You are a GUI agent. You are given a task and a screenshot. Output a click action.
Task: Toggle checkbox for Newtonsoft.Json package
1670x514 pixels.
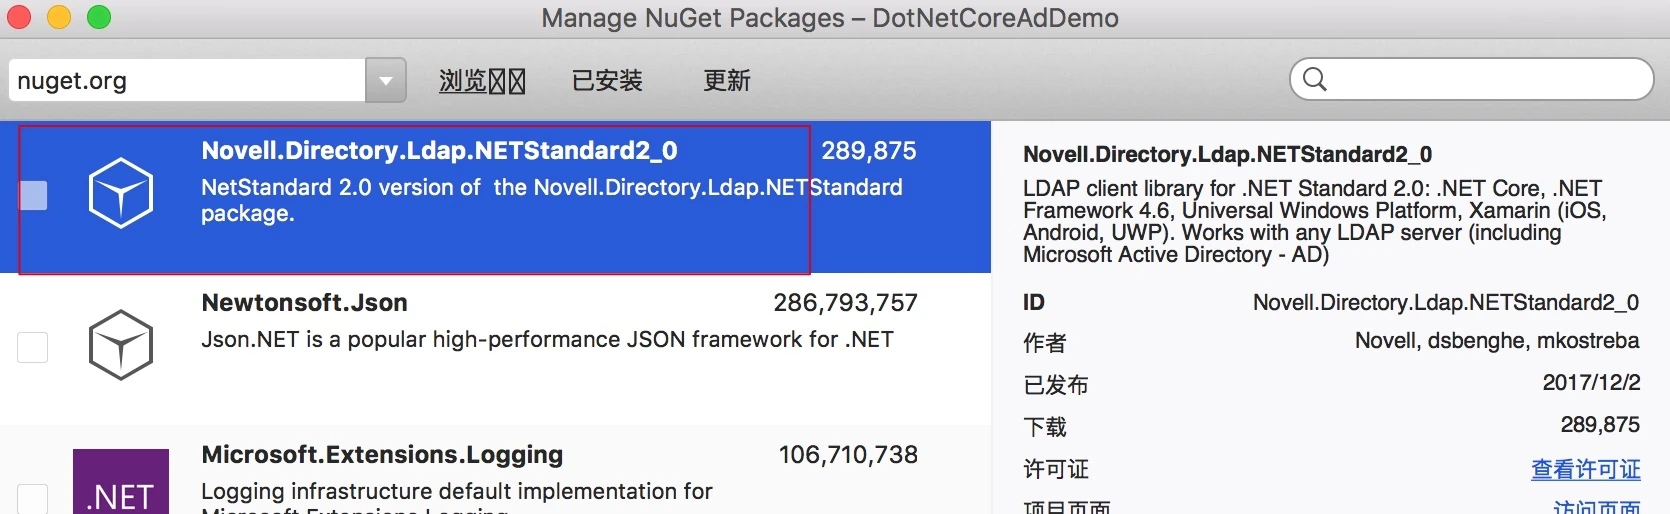(x=33, y=347)
